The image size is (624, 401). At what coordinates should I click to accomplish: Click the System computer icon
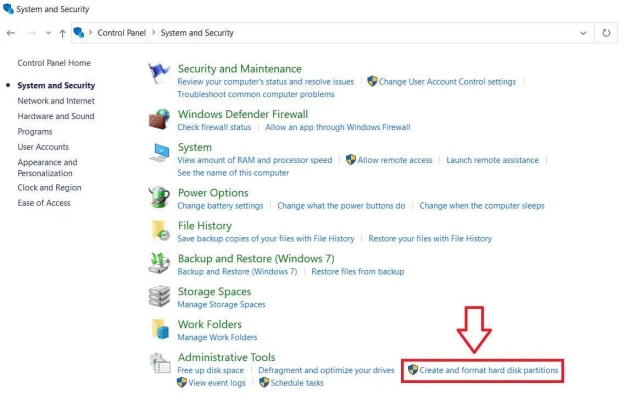pyautogui.click(x=159, y=152)
